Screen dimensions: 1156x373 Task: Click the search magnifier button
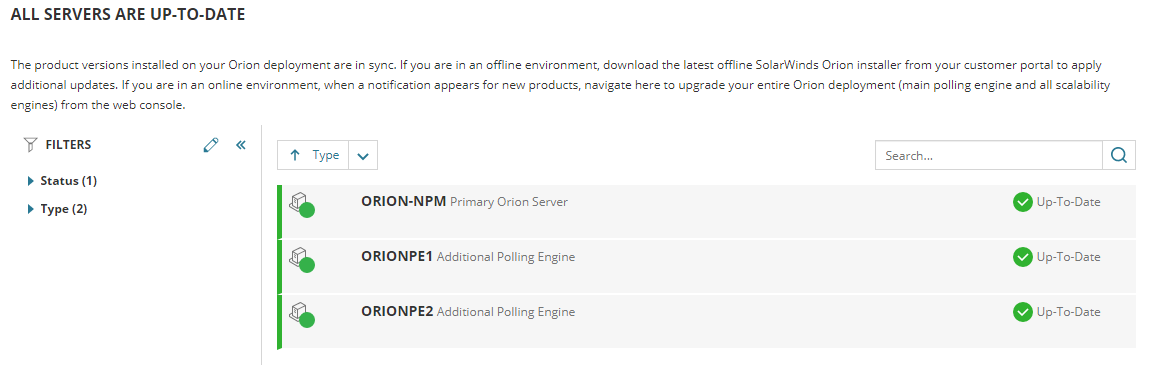coord(1118,156)
